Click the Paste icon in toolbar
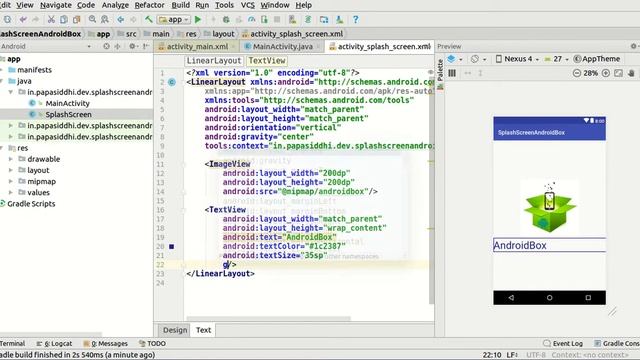Image resolution: width=640 pixels, height=360 pixels. tap(76, 19)
